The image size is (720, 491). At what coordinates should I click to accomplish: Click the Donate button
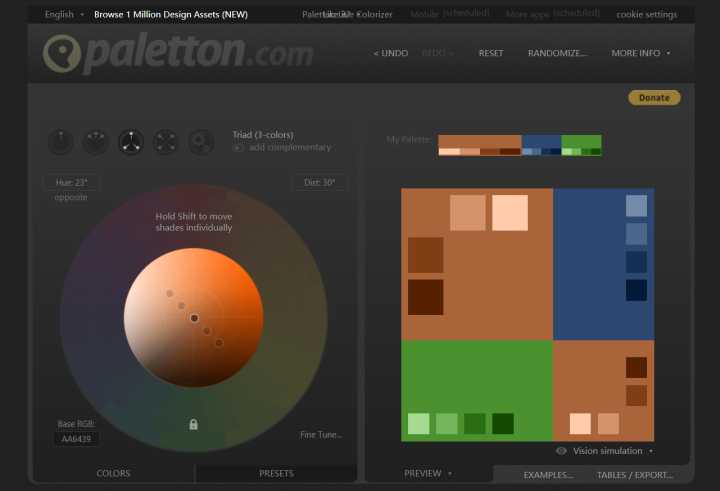pyautogui.click(x=654, y=97)
